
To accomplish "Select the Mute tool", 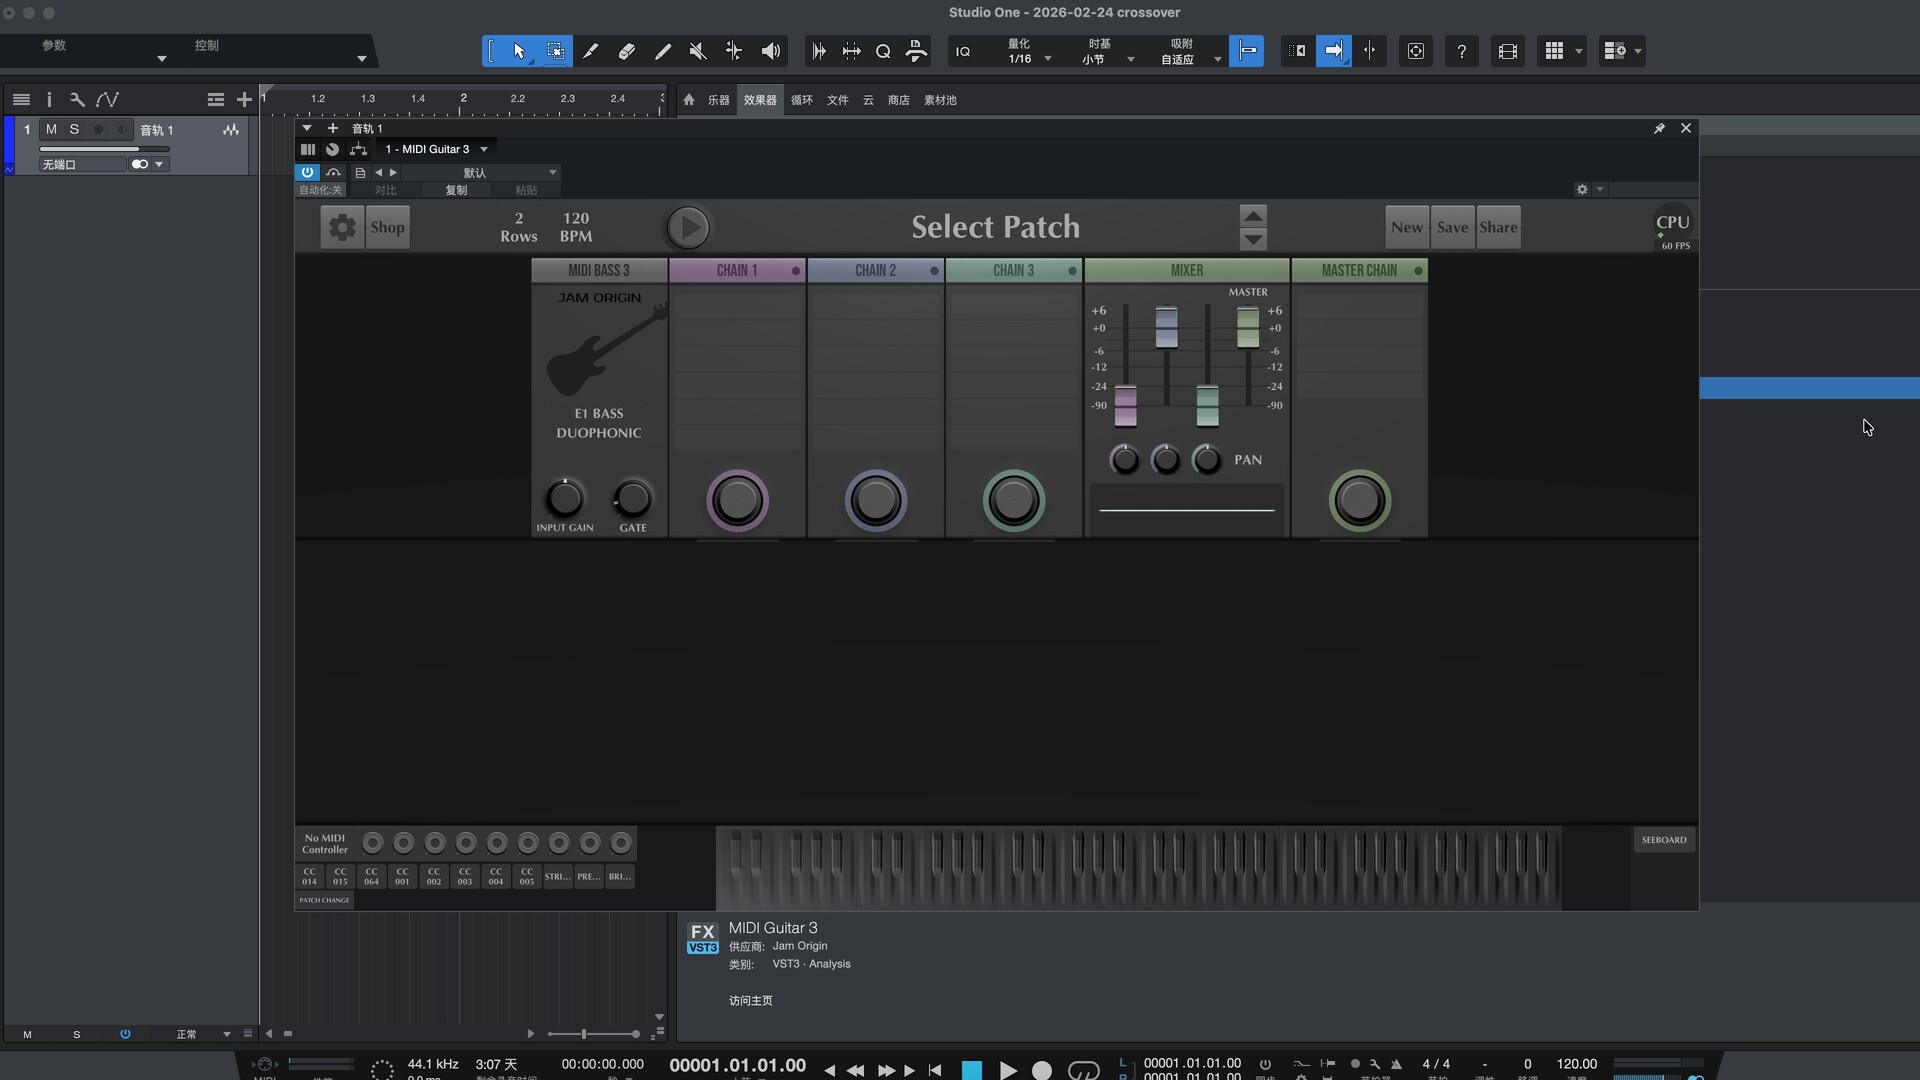I will (x=698, y=51).
